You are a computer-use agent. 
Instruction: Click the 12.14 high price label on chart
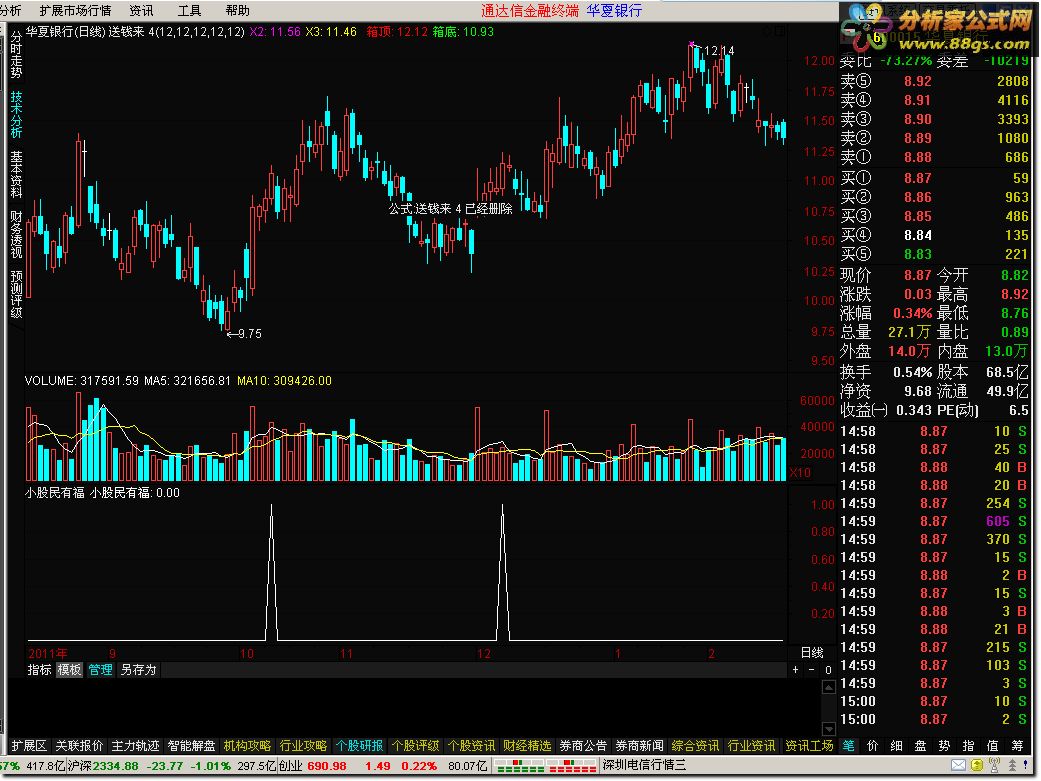[x=719, y=50]
